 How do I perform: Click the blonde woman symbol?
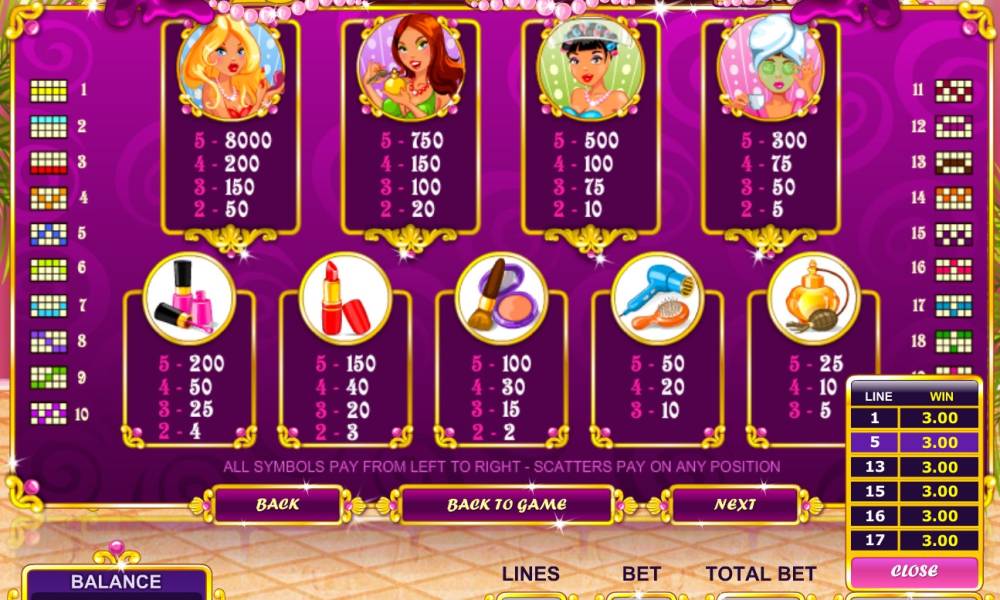(x=230, y=66)
